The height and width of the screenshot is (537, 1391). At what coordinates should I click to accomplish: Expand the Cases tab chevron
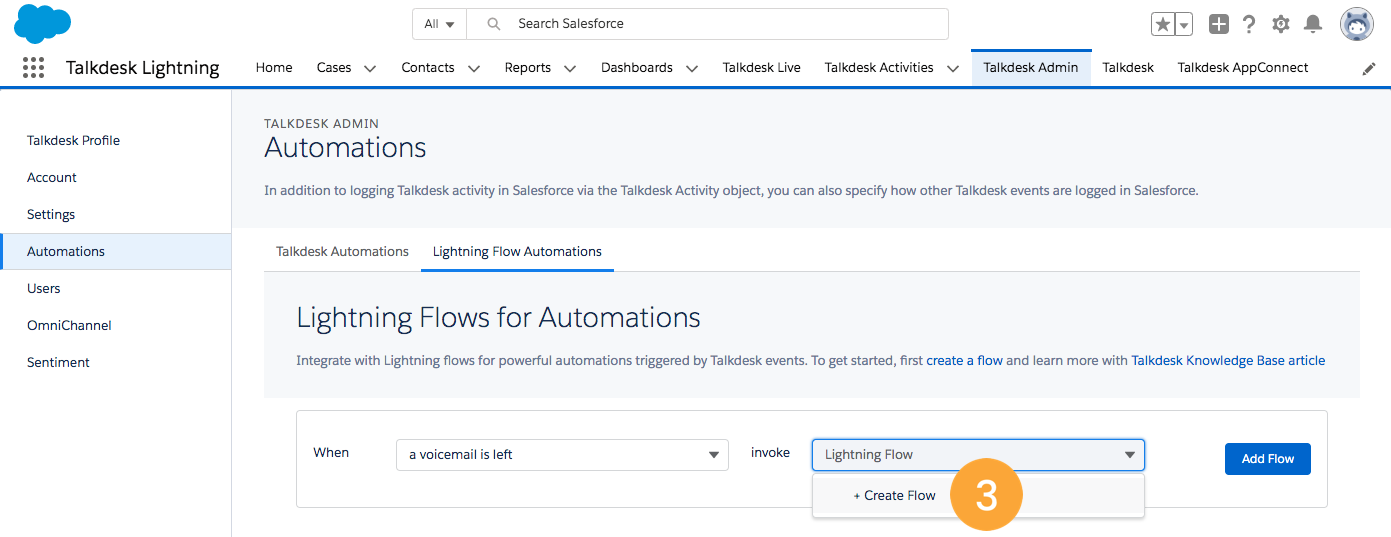(370, 69)
